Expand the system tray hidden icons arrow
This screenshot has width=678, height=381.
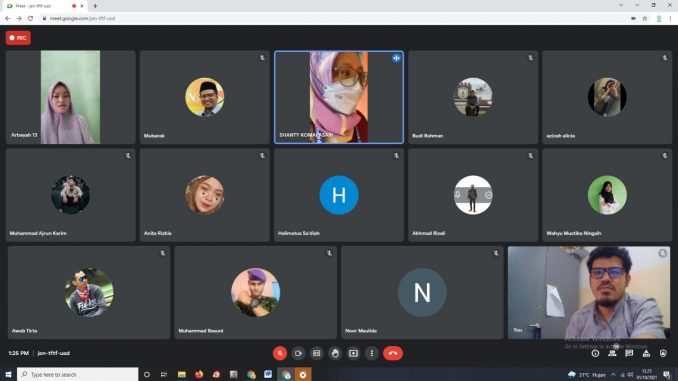pyautogui.click(x=613, y=375)
